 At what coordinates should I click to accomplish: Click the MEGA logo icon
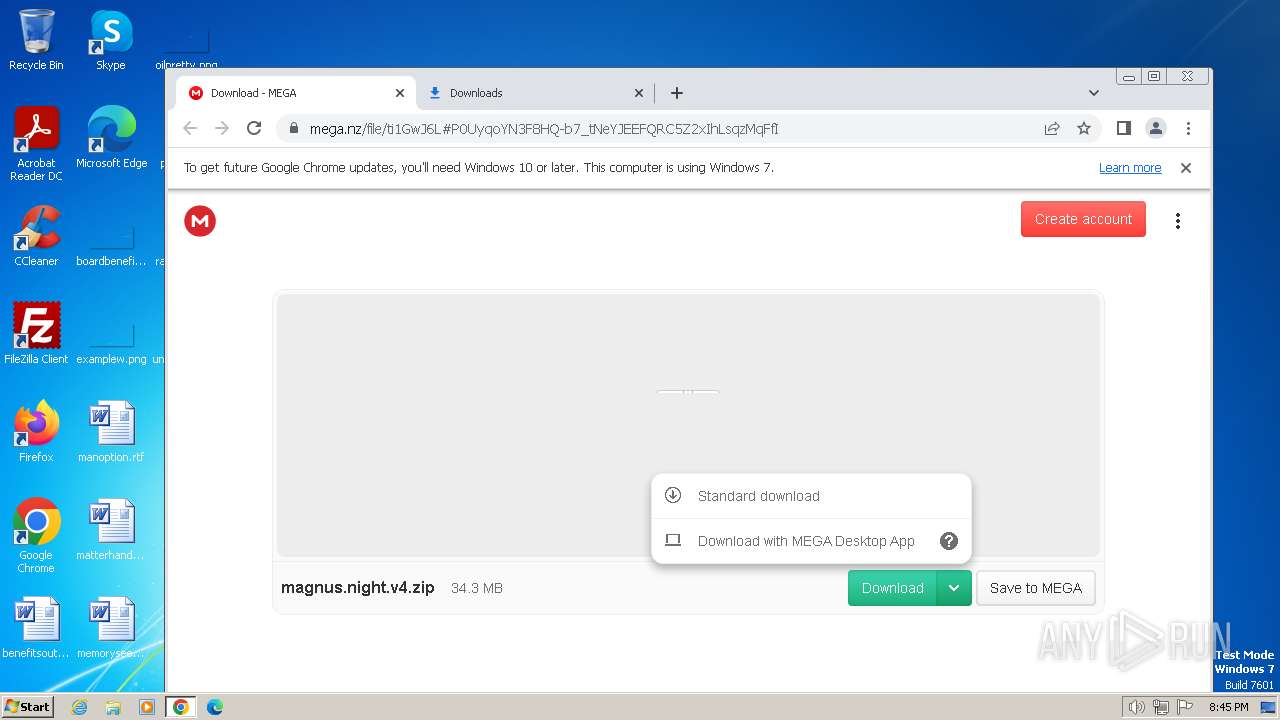[x=200, y=221]
